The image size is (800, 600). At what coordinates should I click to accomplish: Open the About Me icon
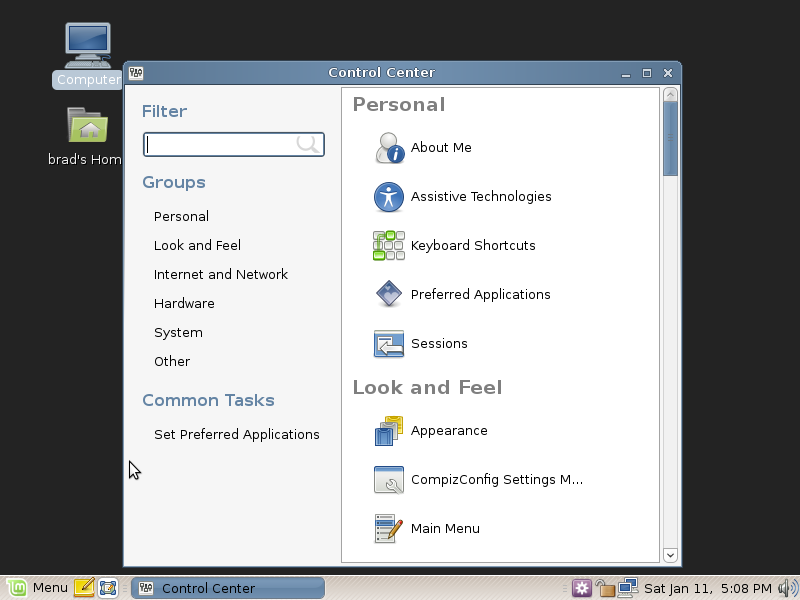tap(389, 148)
